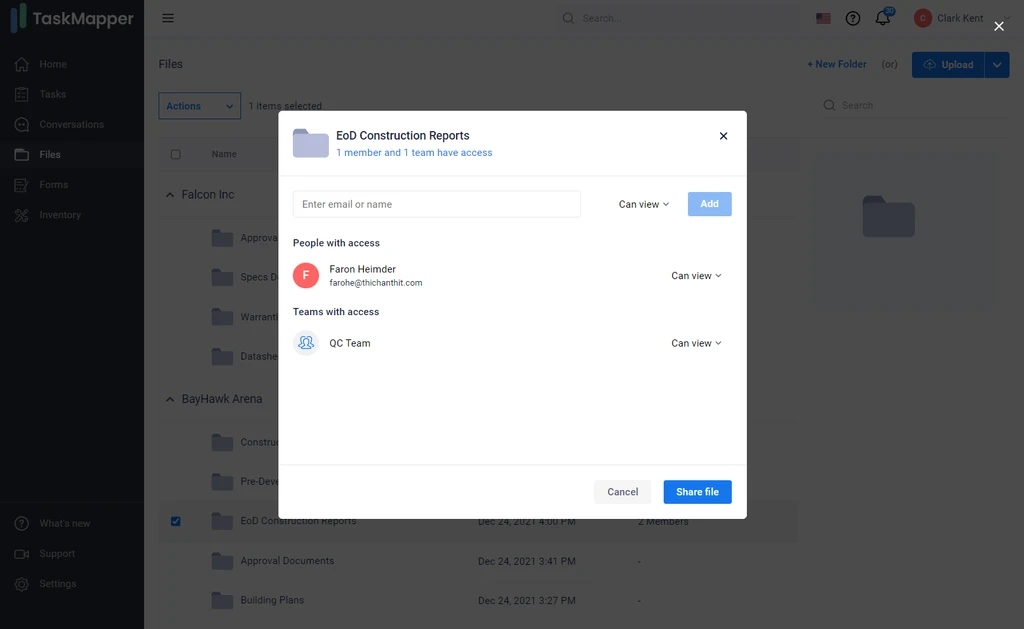Go to Inventory in sidebar
Screen dimensions: 1024x629
click(60, 215)
